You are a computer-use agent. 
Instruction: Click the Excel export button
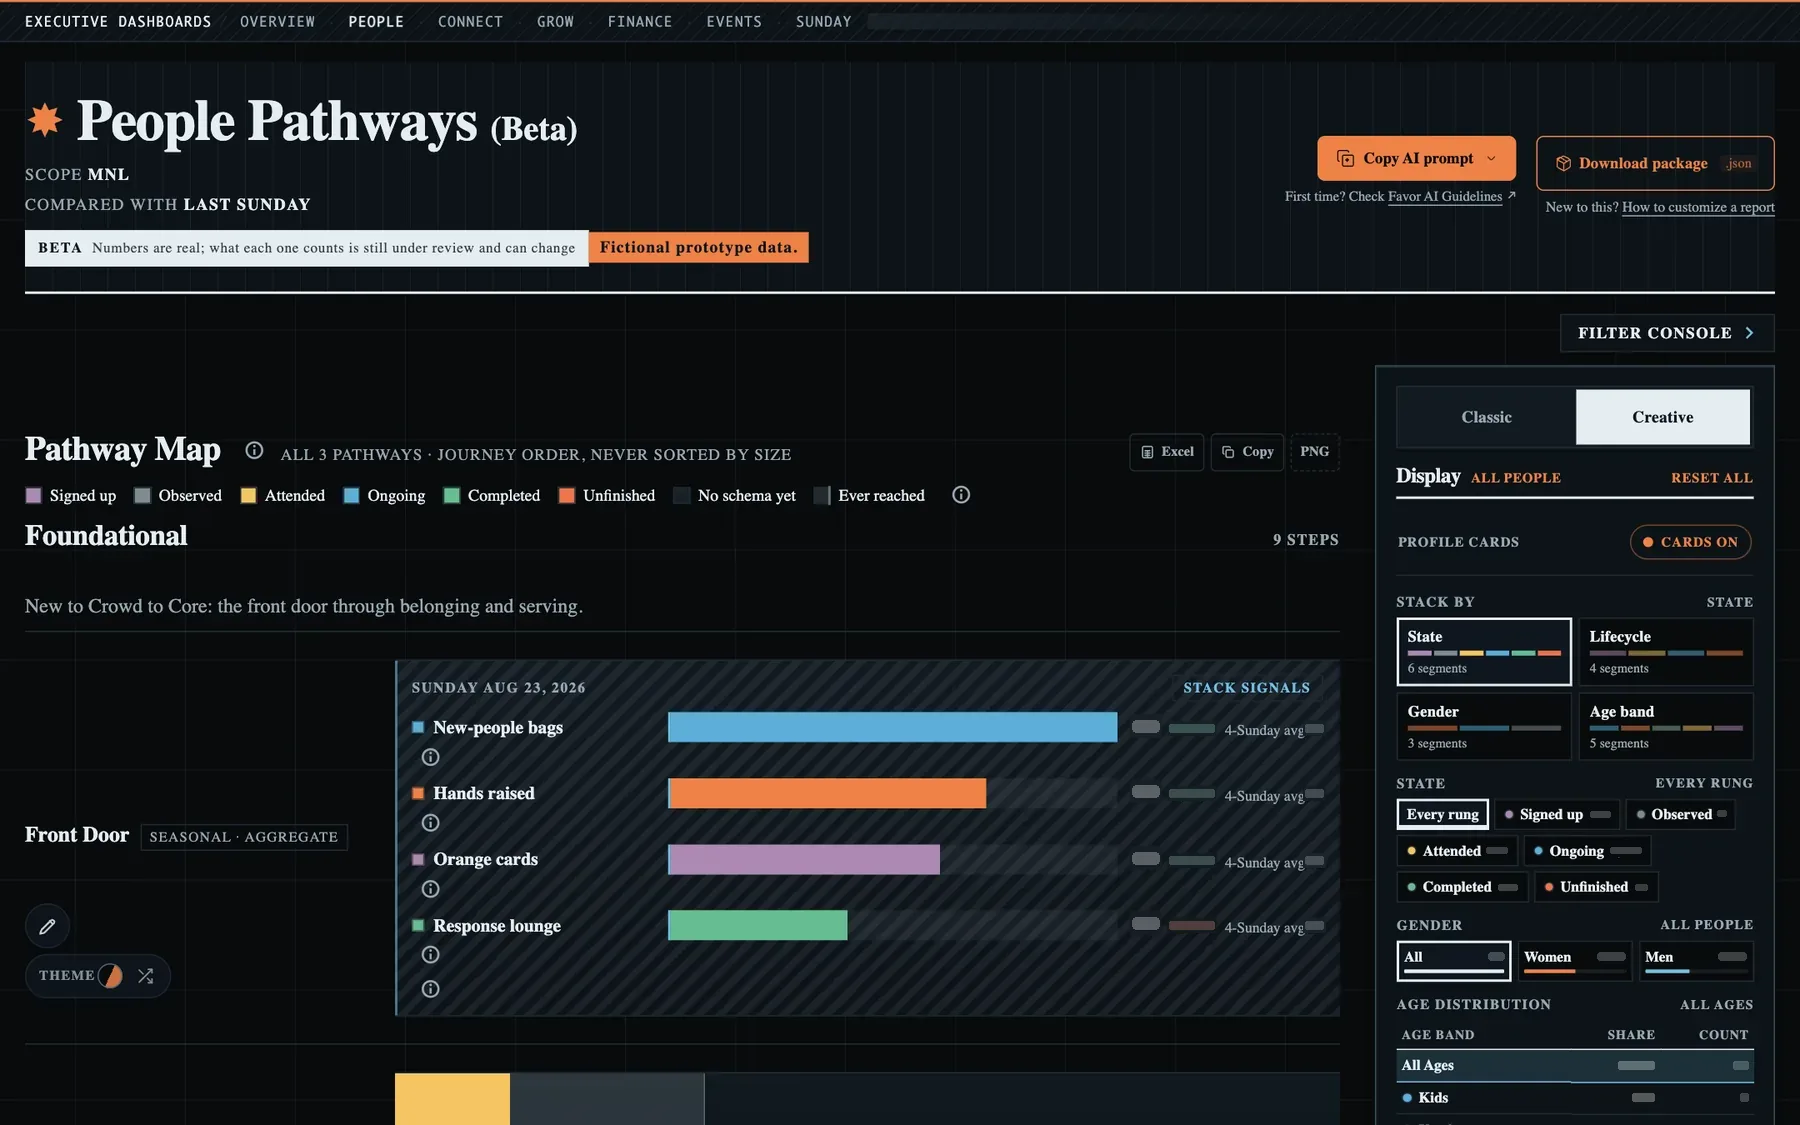click(x=1167, y=452)
